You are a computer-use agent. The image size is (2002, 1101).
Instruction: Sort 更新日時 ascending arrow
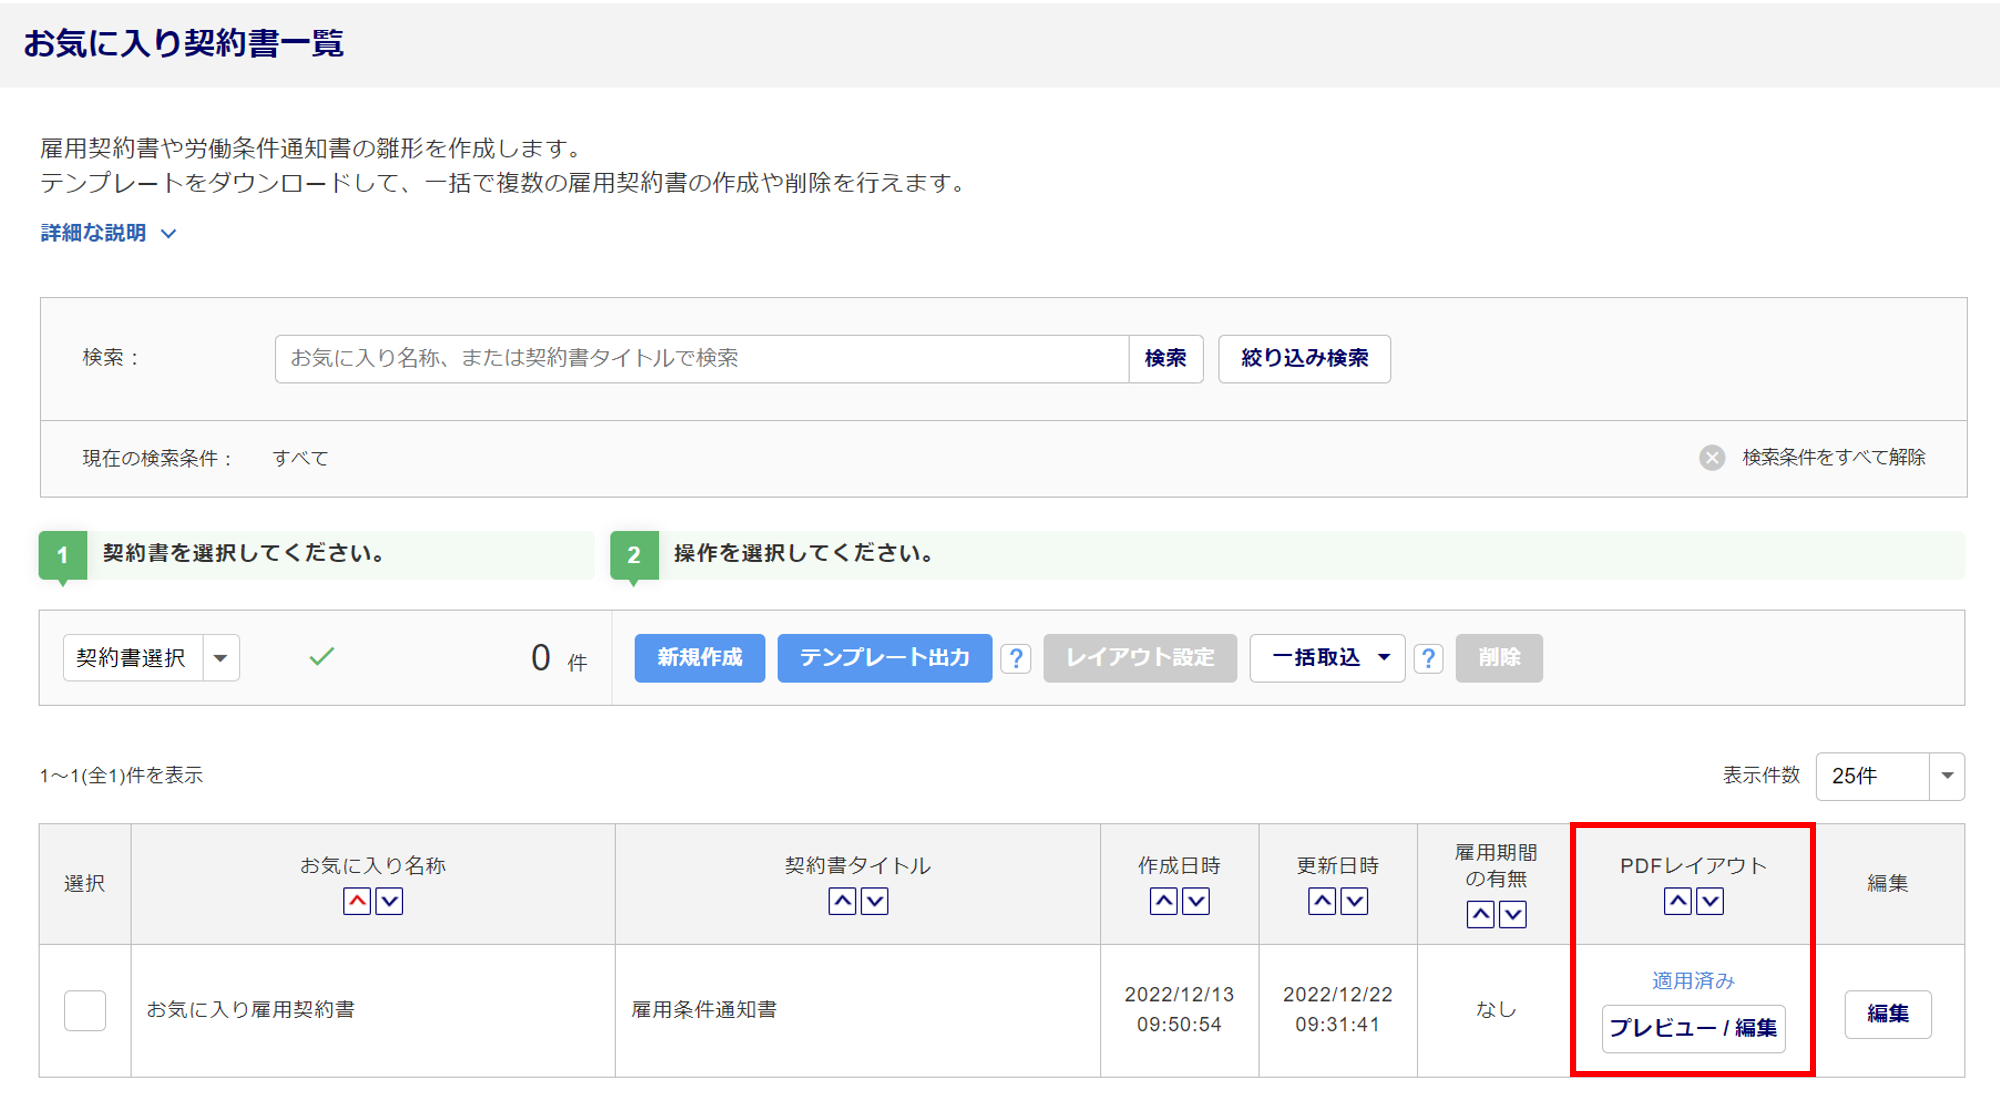(1322, 901)
